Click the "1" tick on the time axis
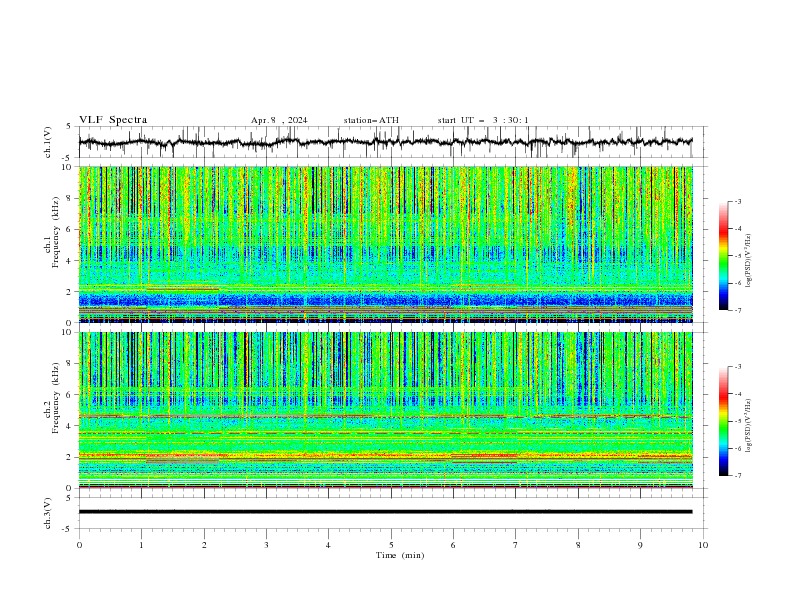792x612 pixels. pos(141,545)
